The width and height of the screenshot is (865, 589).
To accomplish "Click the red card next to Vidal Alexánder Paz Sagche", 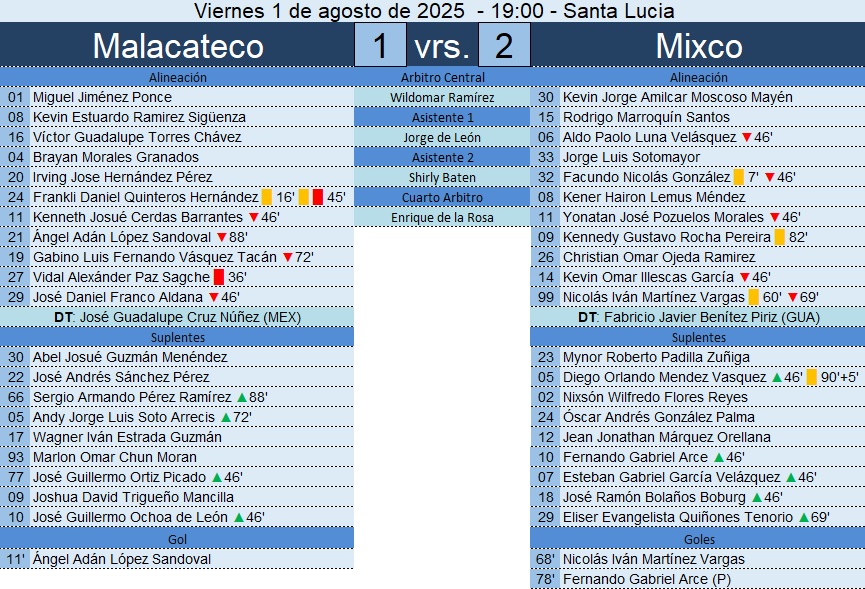I will coord(218,277).
